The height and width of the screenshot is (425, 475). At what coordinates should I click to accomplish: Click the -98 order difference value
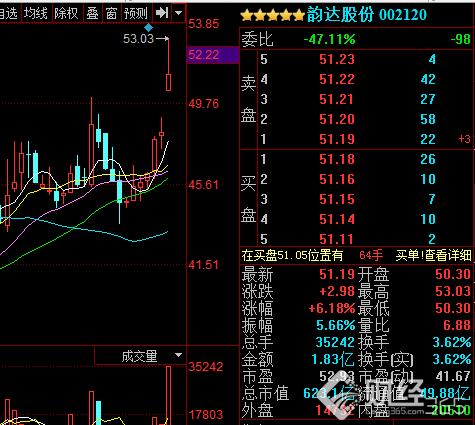pyautogui.click(x=460, y=40)
